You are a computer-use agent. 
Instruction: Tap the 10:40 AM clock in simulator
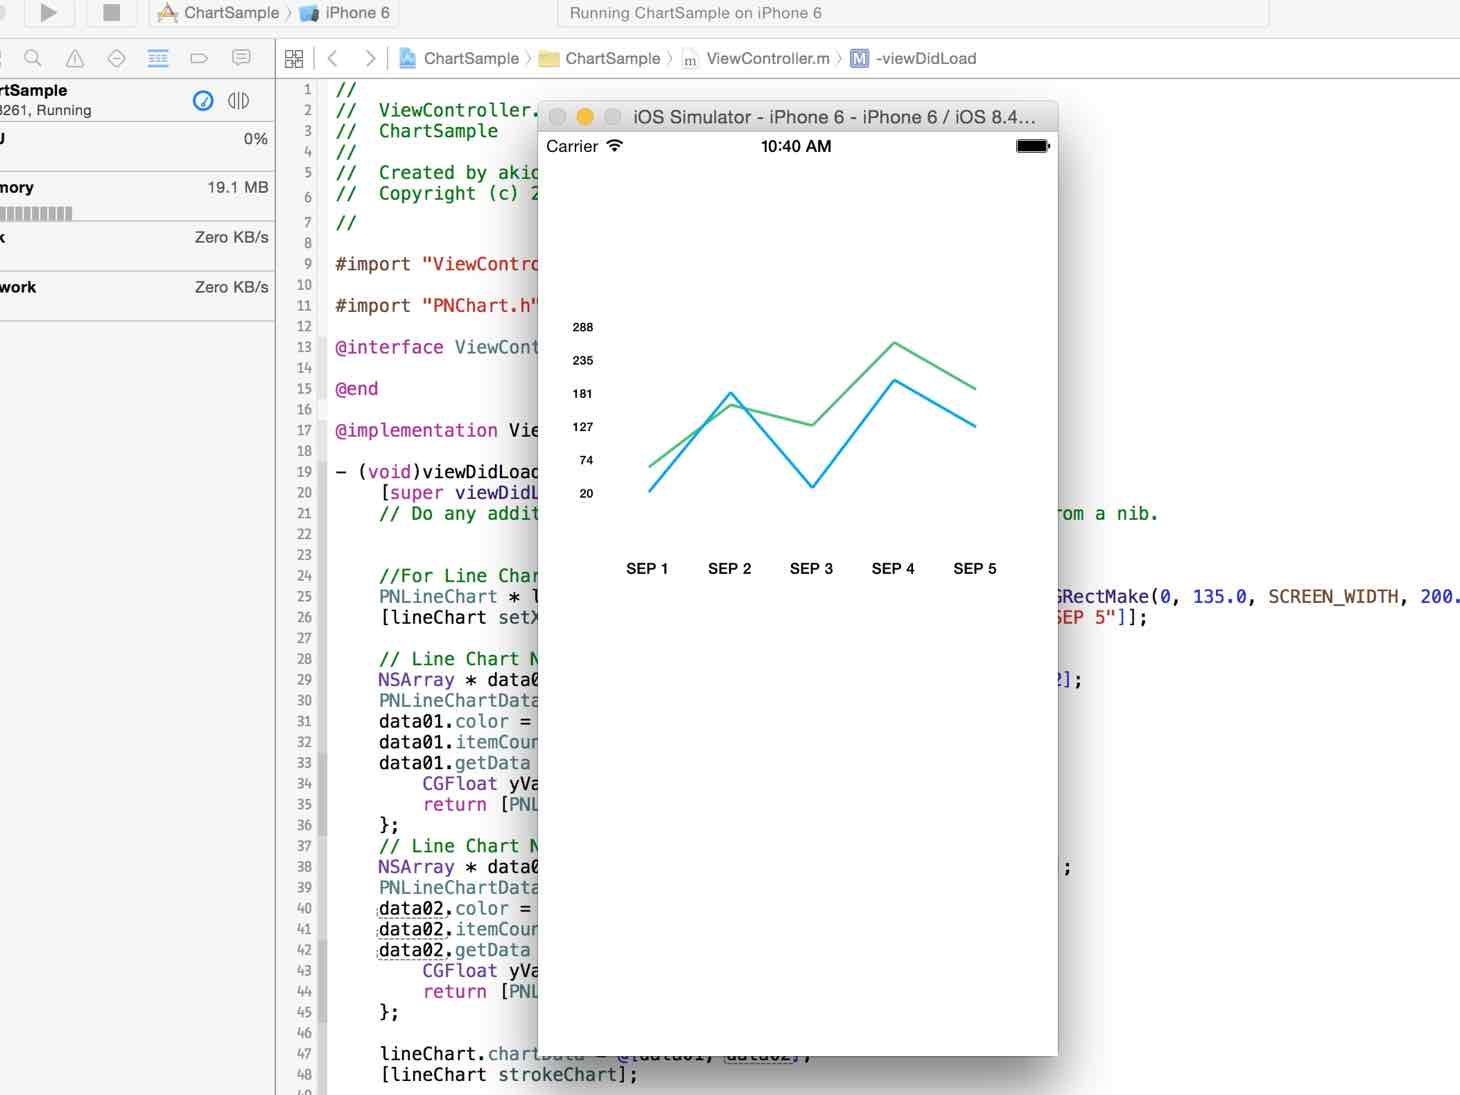click(x=796, y=146)
